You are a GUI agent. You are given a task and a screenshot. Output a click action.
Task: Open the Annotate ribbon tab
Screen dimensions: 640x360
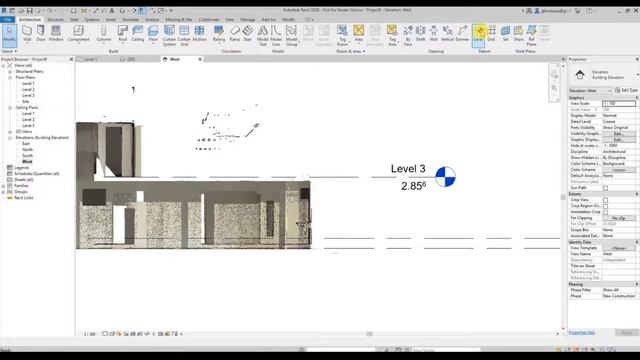[x=131, y=20]
